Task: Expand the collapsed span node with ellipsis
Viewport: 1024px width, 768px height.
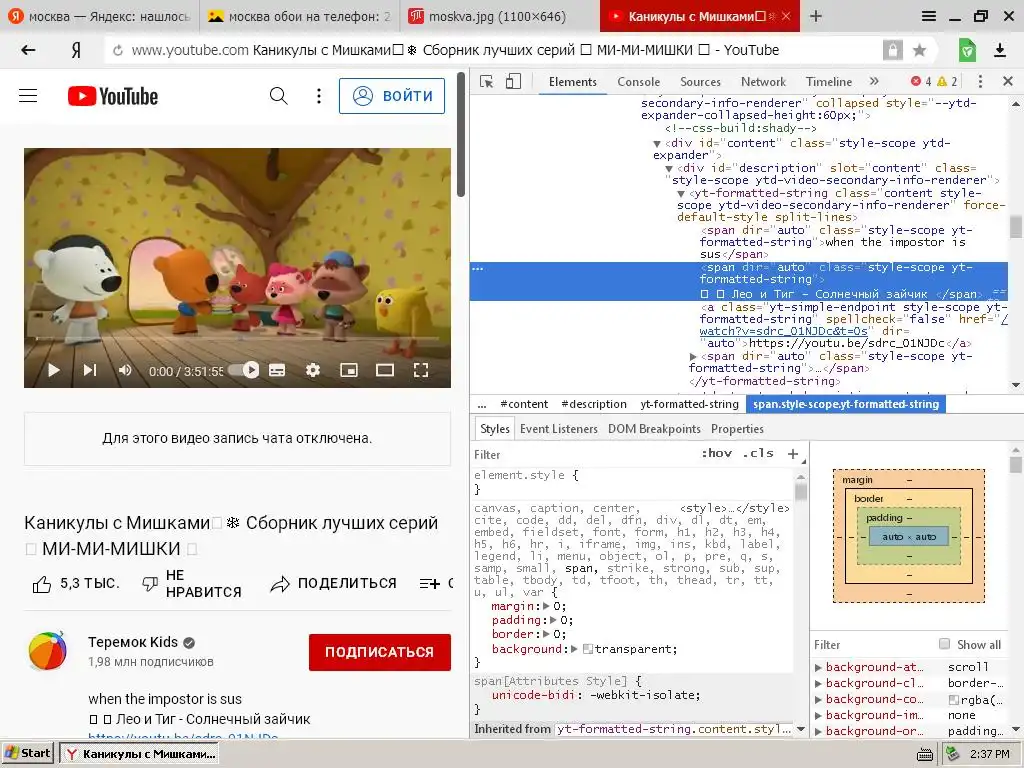Action: 694,357
